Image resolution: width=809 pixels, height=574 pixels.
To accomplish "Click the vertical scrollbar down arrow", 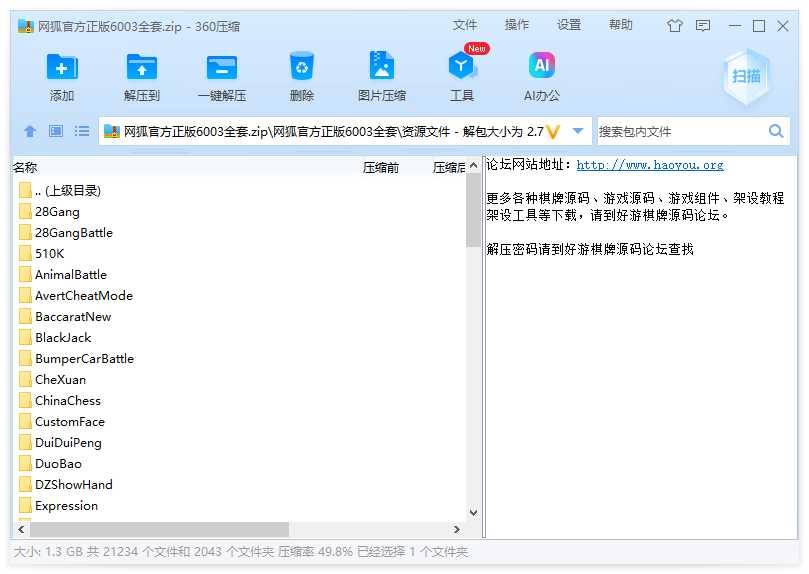I will click(473, 513).
